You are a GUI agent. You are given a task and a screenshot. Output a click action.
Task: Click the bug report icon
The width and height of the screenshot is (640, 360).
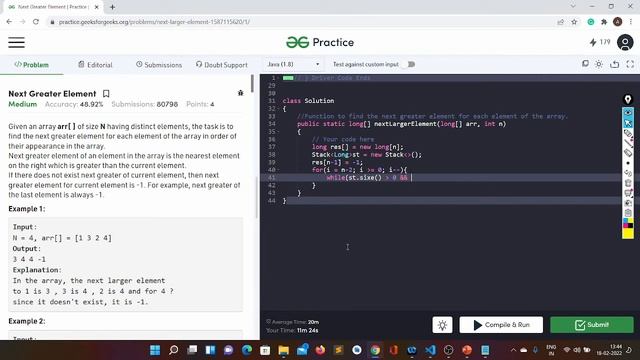[x=240, y=93]
